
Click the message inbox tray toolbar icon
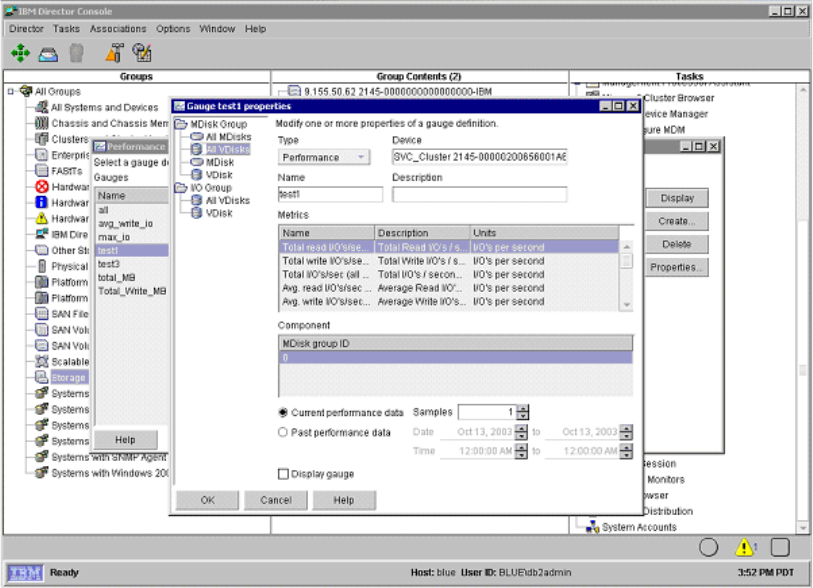click(x=48, y=52)
